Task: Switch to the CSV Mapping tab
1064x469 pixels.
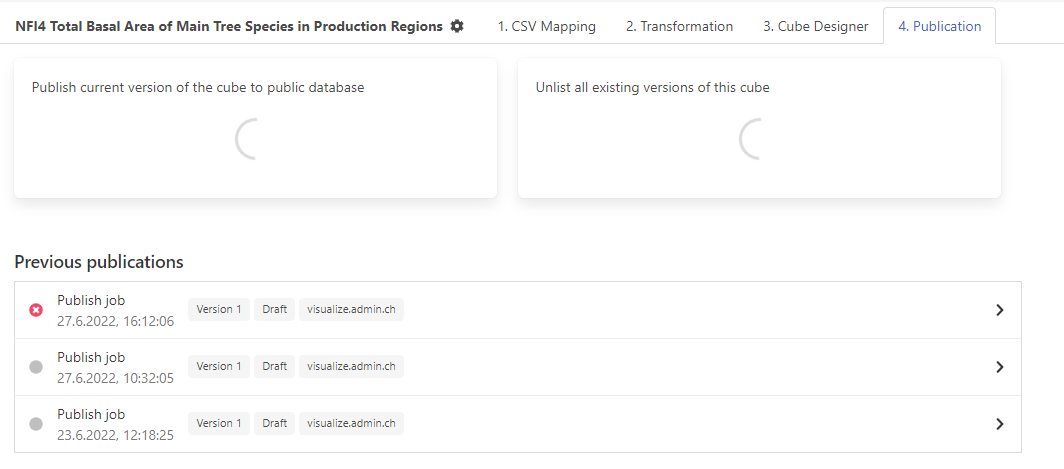Action: tap(546, 26)
